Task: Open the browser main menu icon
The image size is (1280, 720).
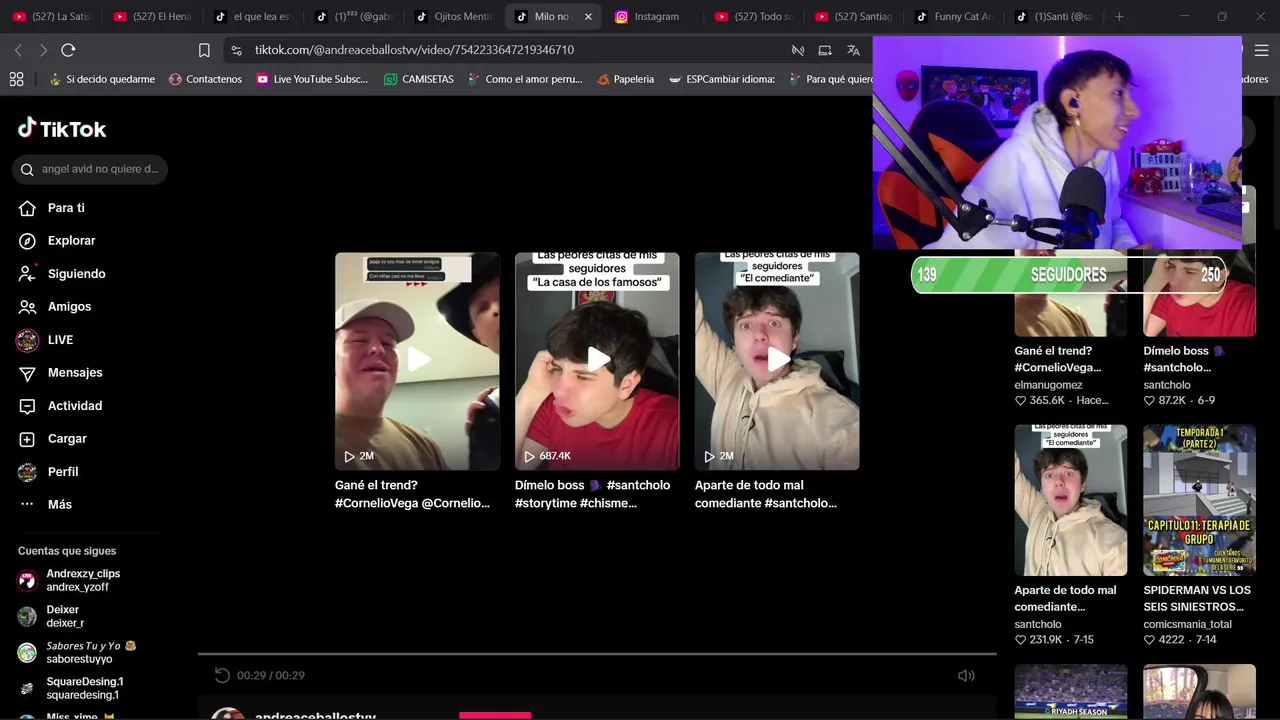Action: 1261,50
